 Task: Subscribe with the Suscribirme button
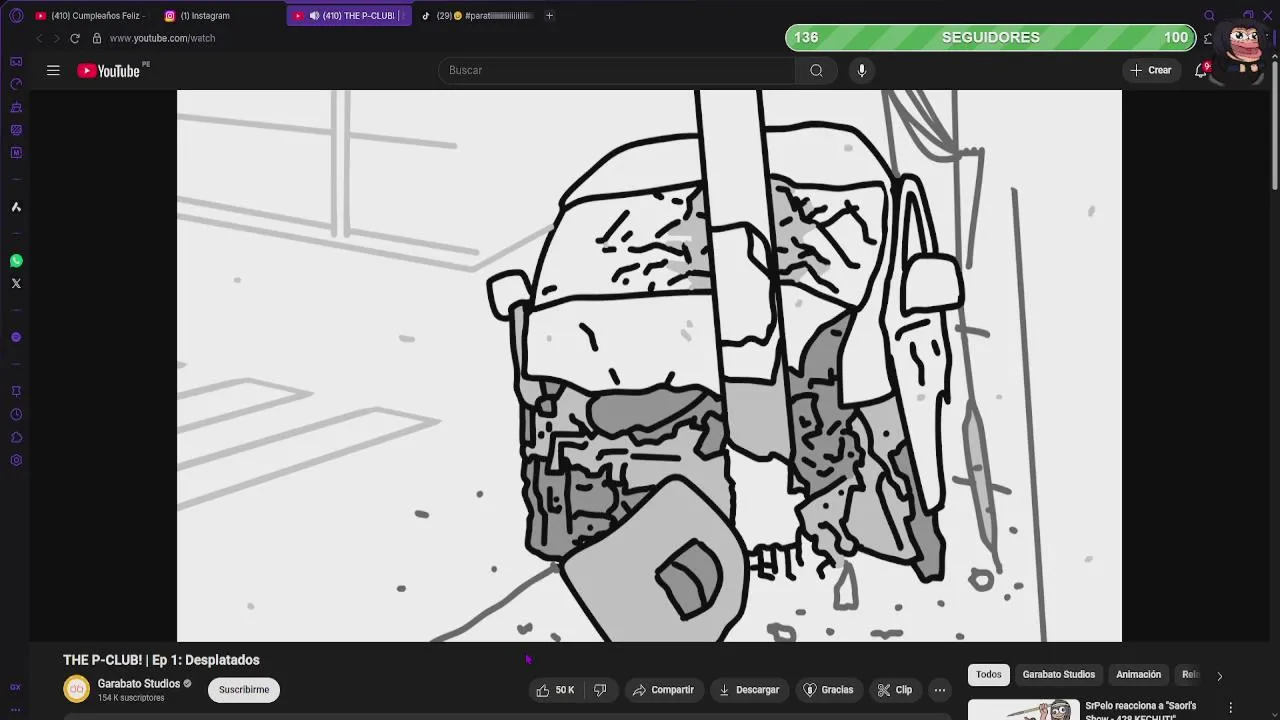point(244,690)
